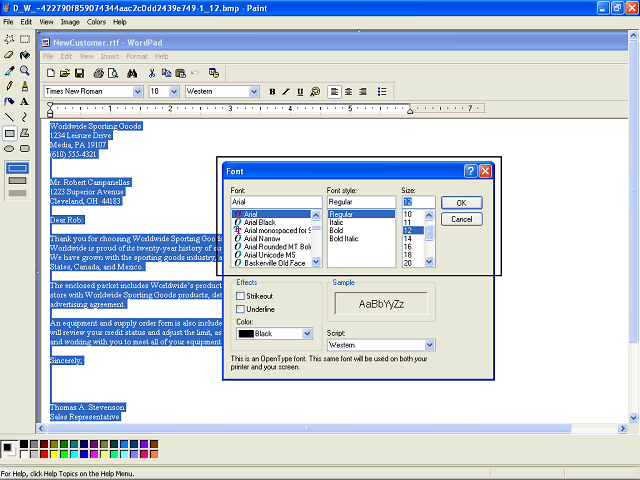Pick the bright red swatch in Paint palette
640x480 pixels.
(44, 454)
